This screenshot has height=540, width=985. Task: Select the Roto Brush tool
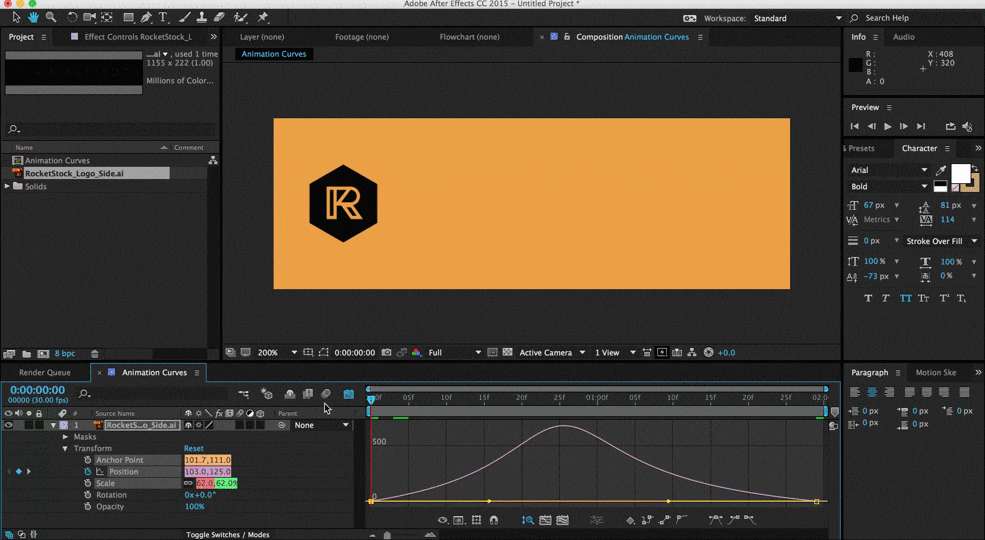coord(241,18)
